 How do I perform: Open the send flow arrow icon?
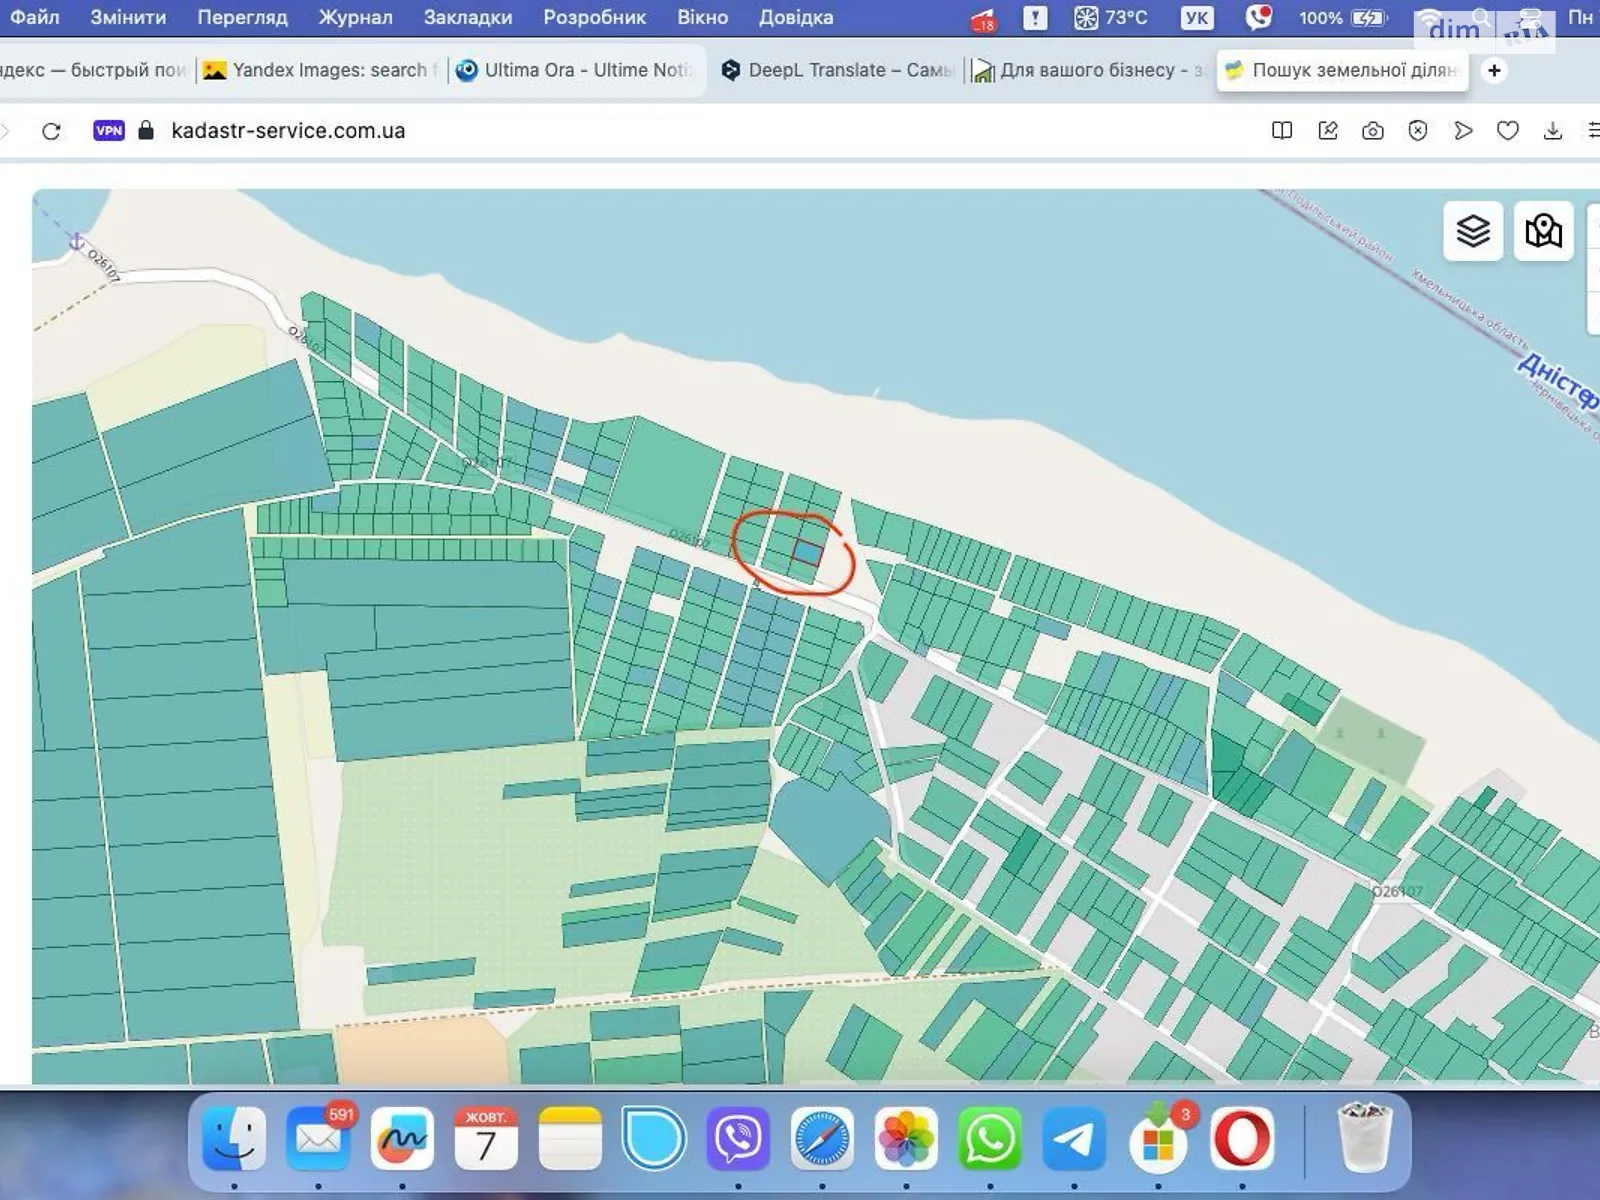tap(1463, 131)
